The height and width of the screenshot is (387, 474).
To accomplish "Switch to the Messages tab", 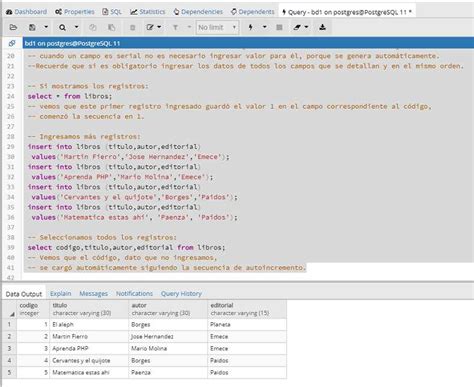I will (94, 294).
